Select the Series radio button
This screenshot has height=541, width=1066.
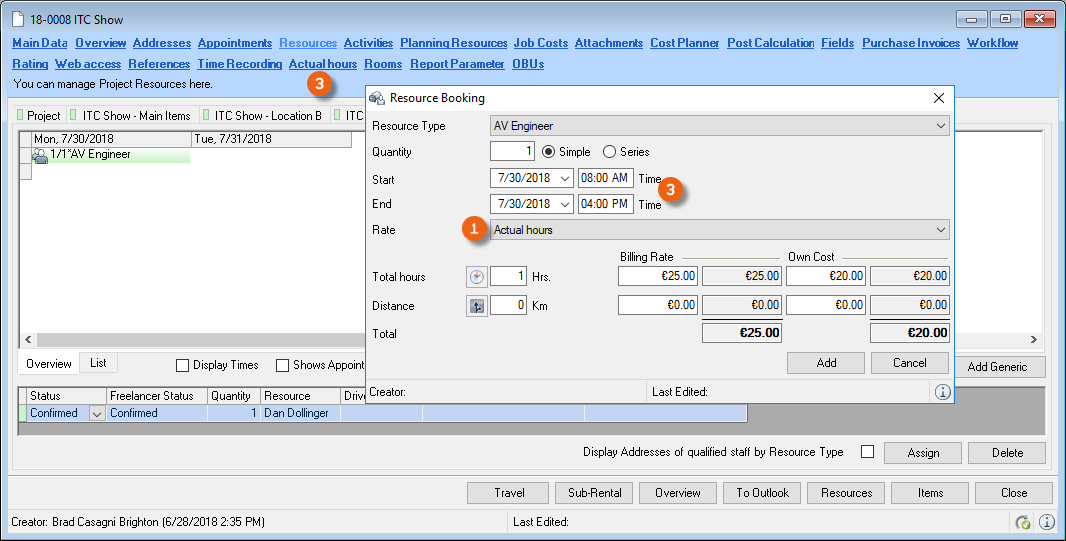pos(609,152)
